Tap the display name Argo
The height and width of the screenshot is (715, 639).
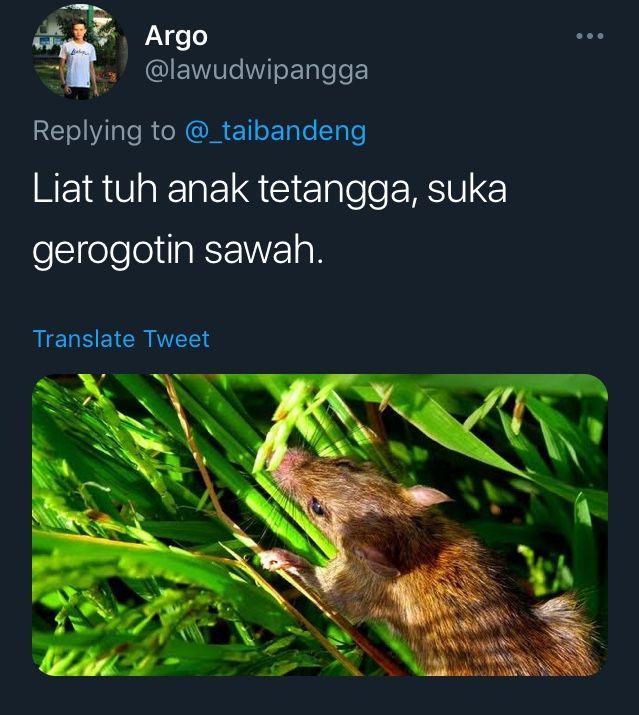coord(176,36)
